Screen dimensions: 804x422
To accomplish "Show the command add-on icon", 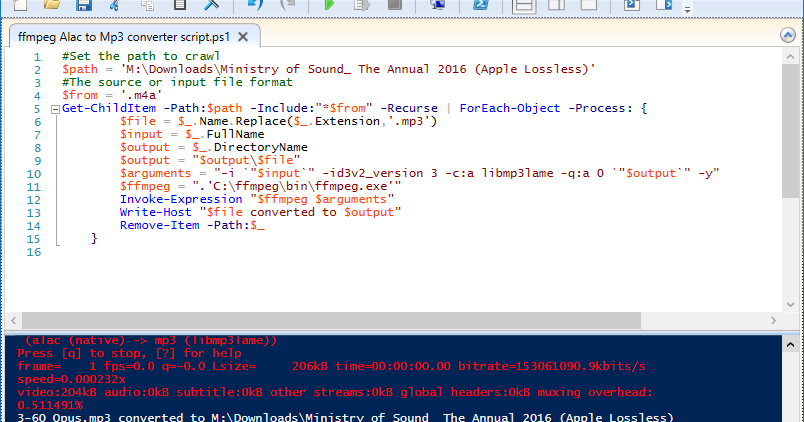I will click(x=664, y=5).
